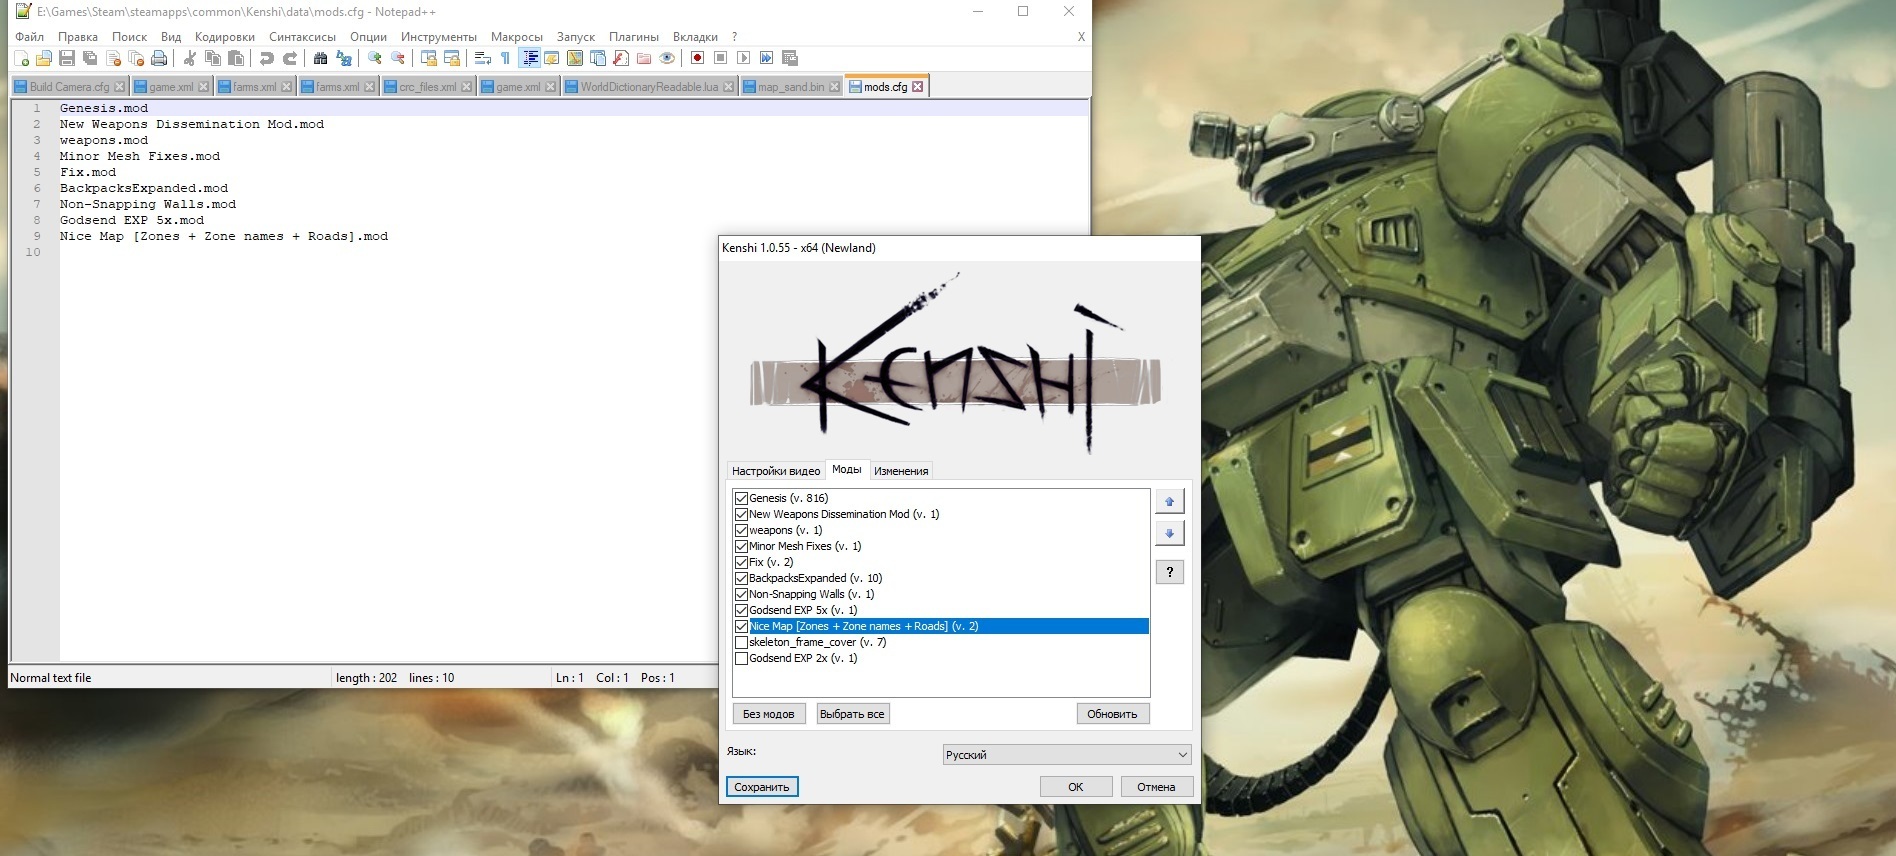Undo the last edit via toolbar
Image resolution: width=1896 pixels, height=856 pixels.
point(266,58)
